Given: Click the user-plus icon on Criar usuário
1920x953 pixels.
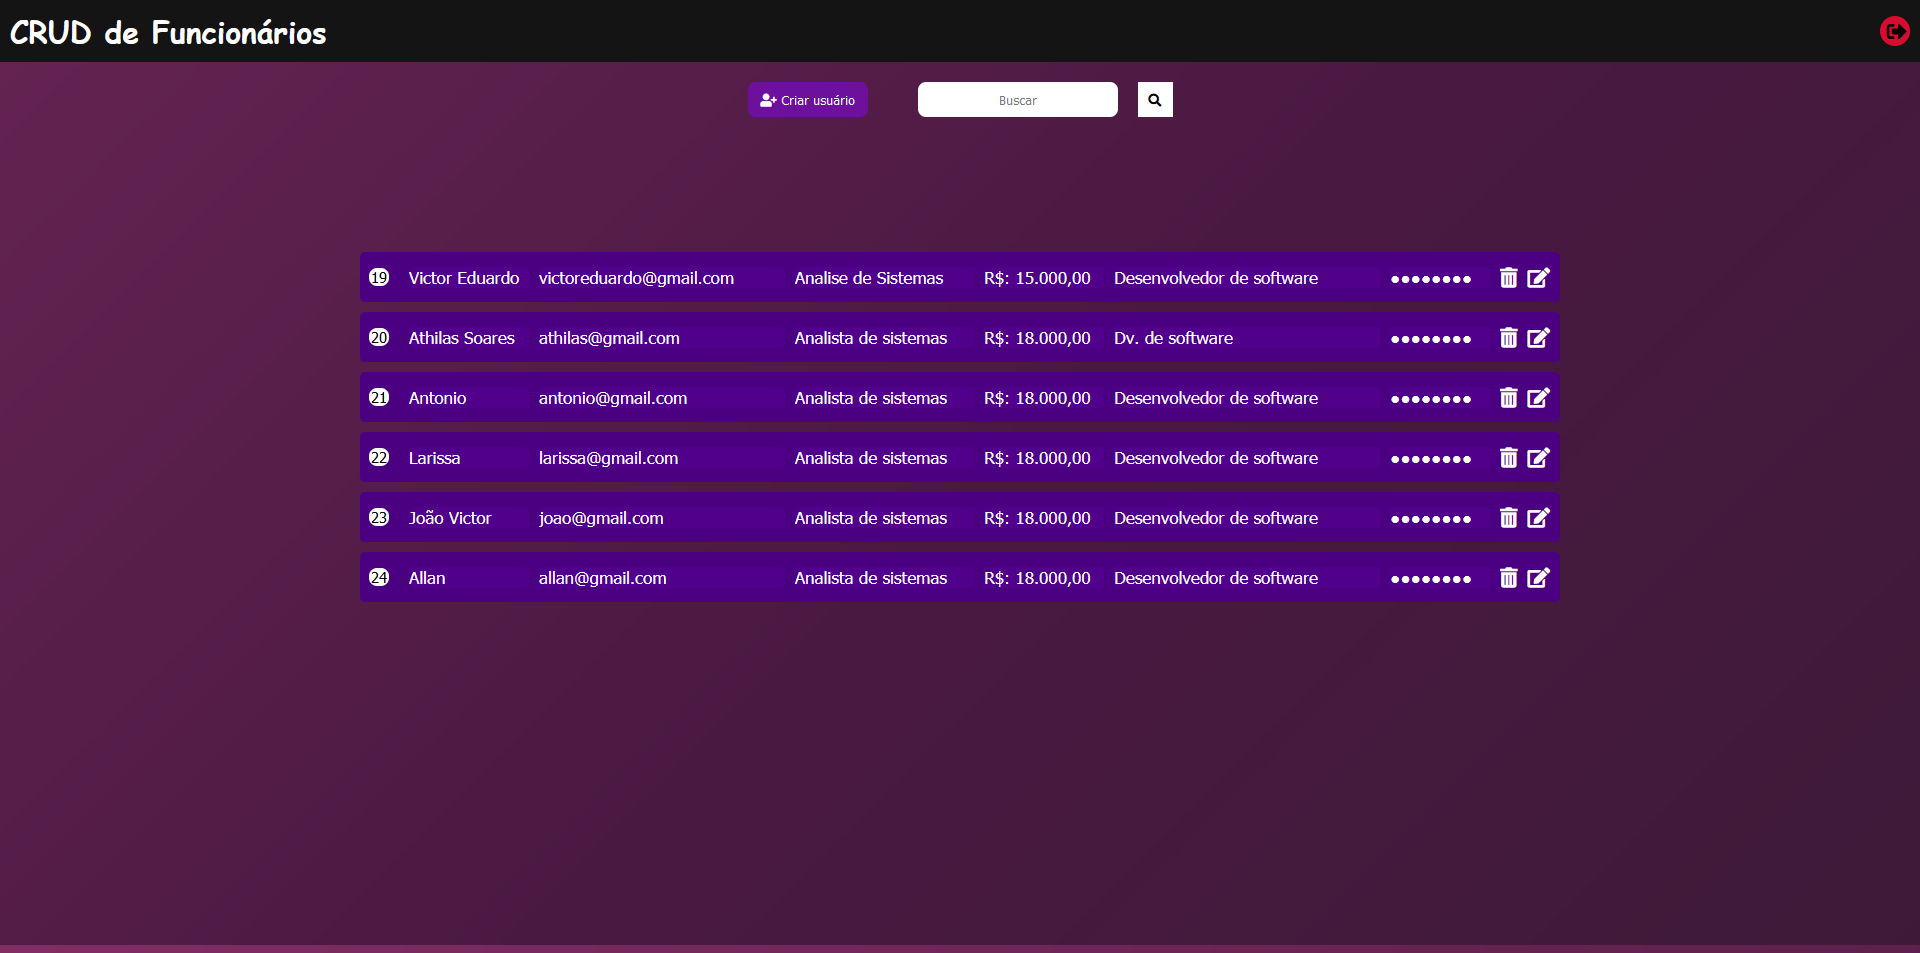Looking at the screenshot, I should tap(766, 99).
